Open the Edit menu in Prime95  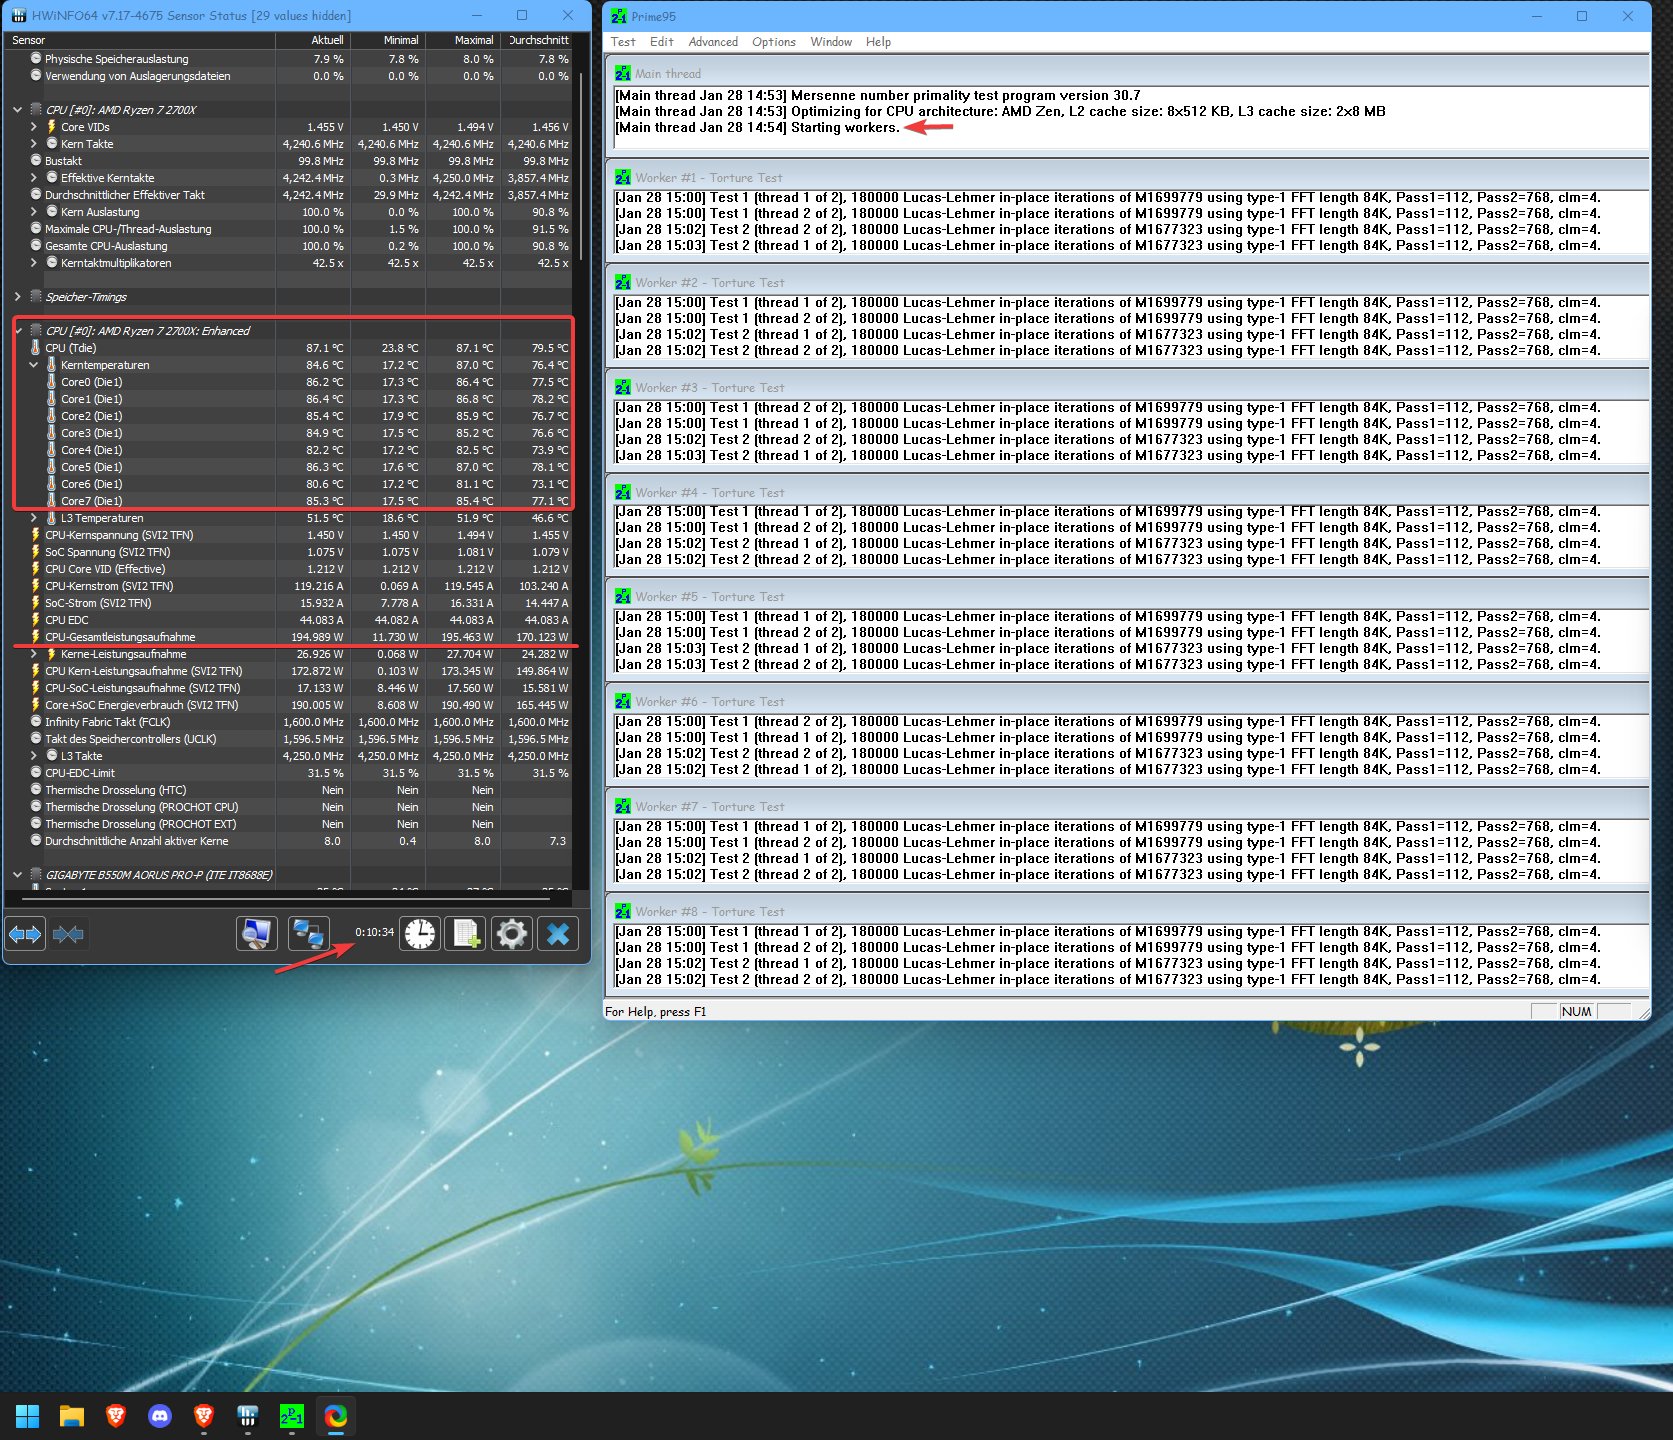[662, 42]
